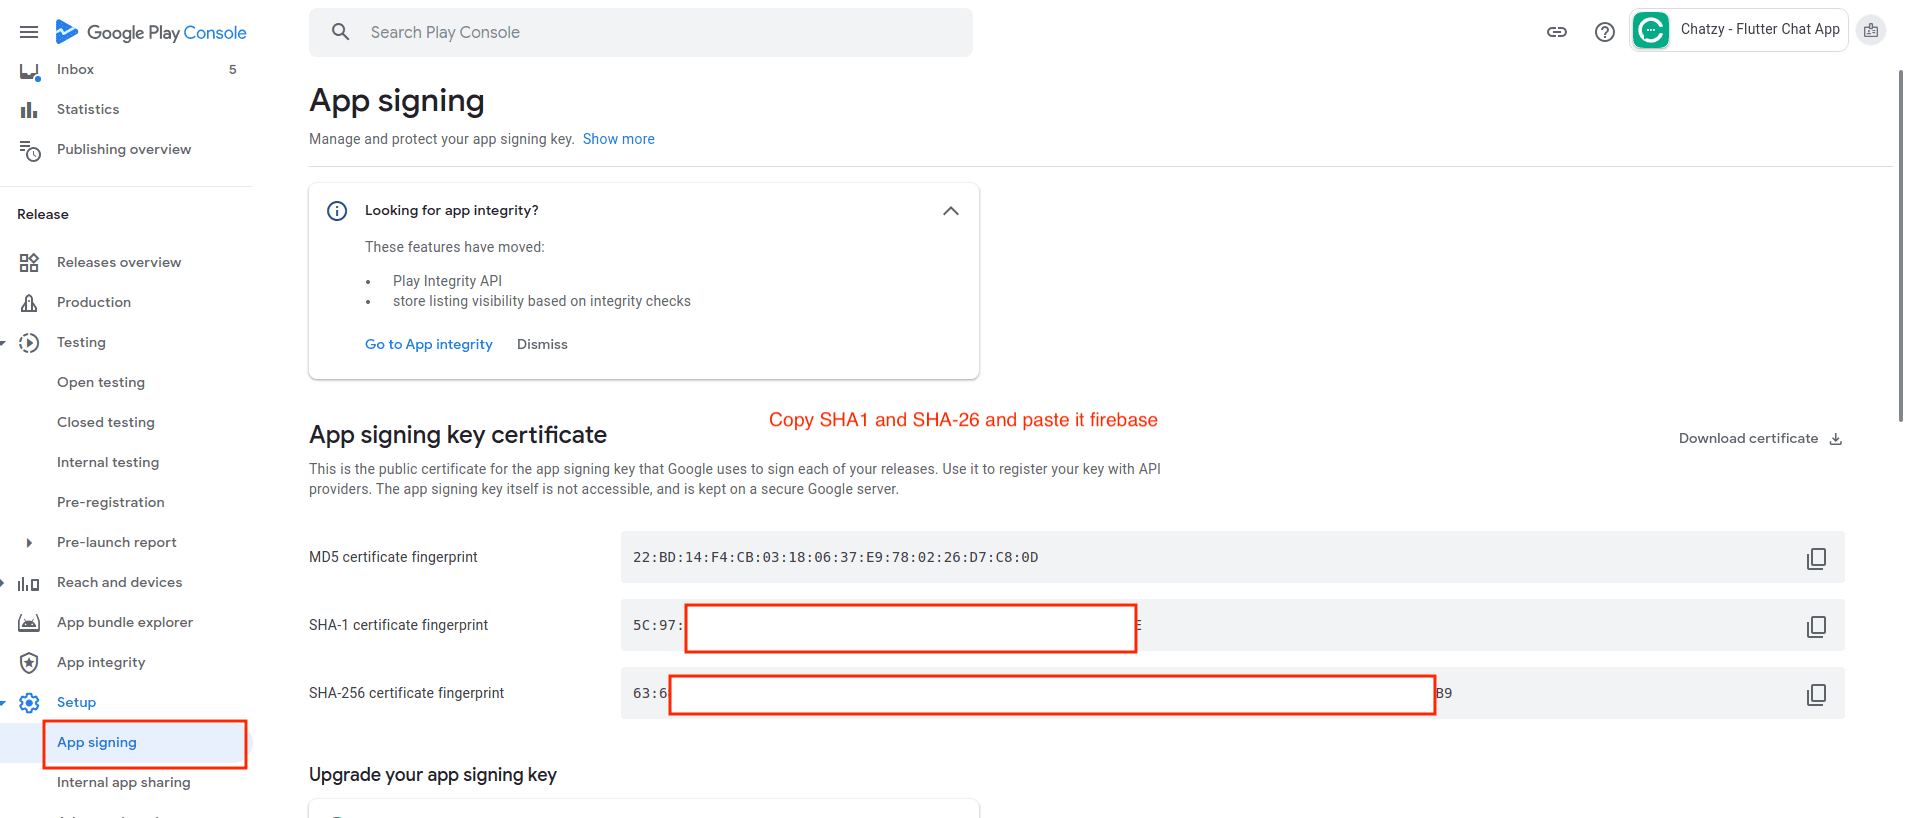Click the copy link icon in header

1556,32
